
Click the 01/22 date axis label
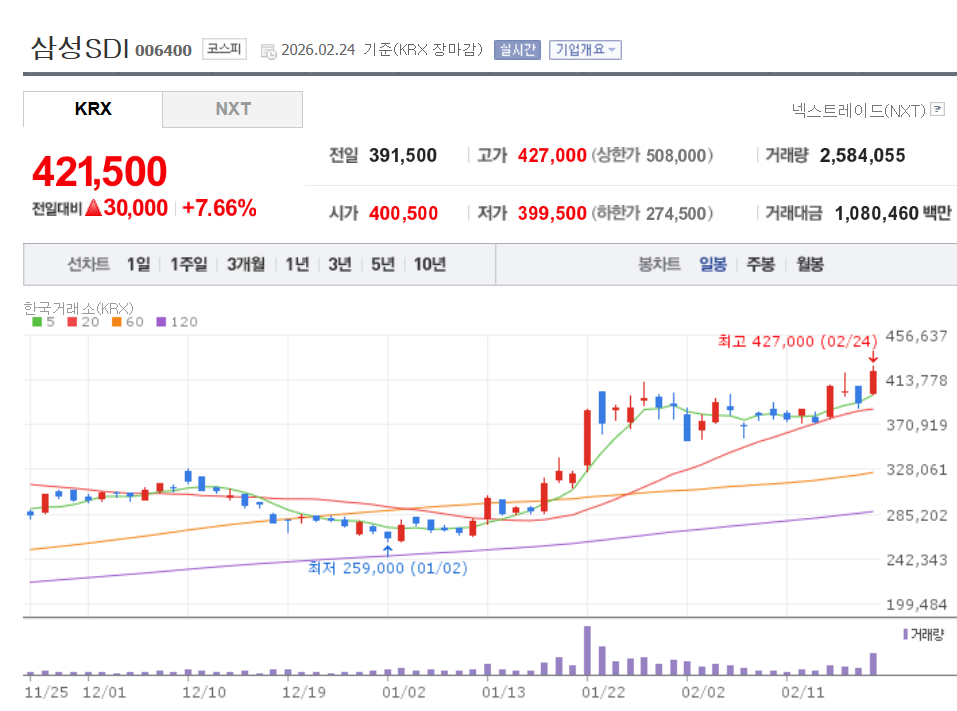click(603, 693)
